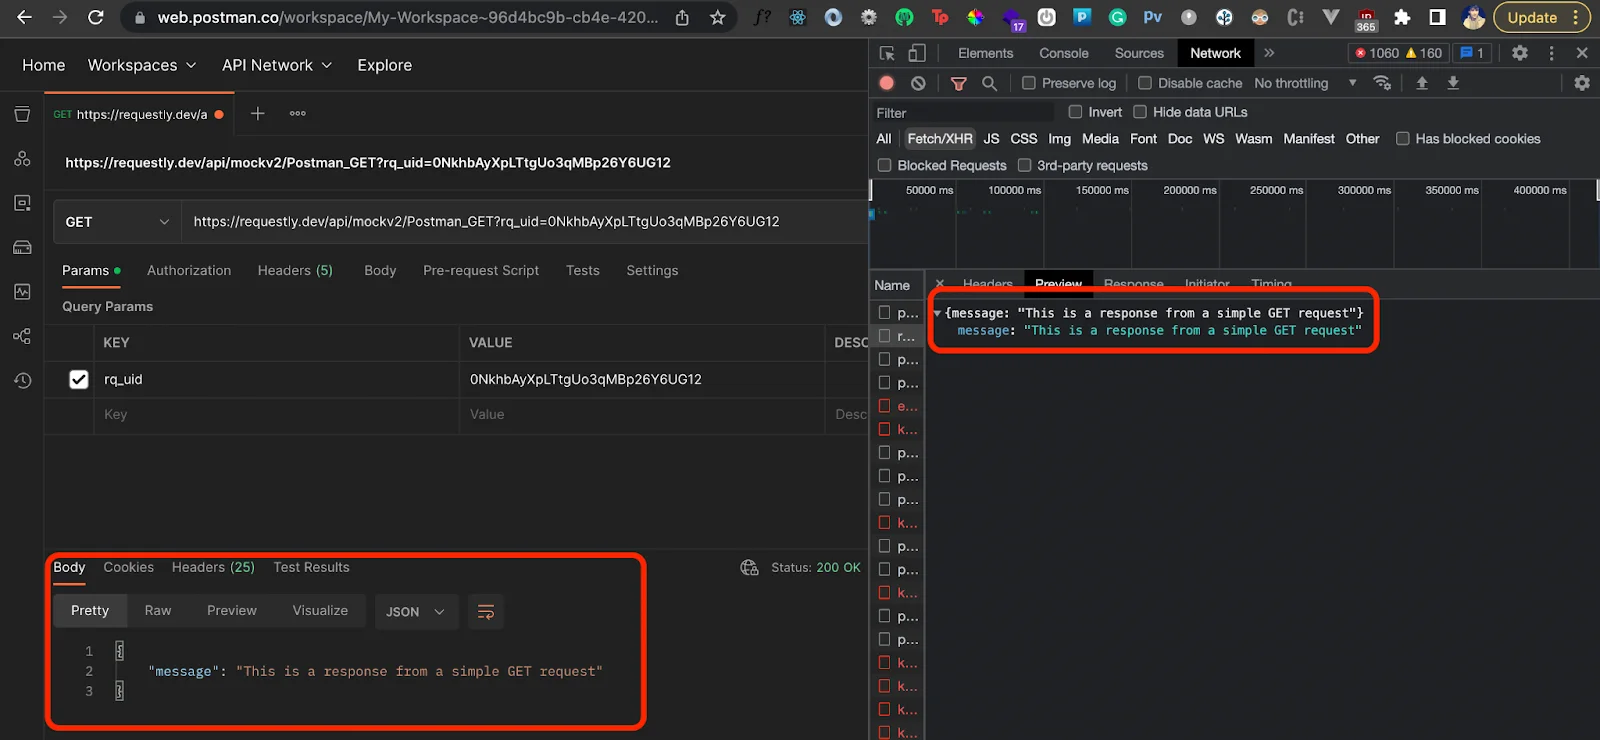This screenshot has width=1600, height=740.
Task: Switch to the Console tab in DevTools
Action: tap(1064, 53)
